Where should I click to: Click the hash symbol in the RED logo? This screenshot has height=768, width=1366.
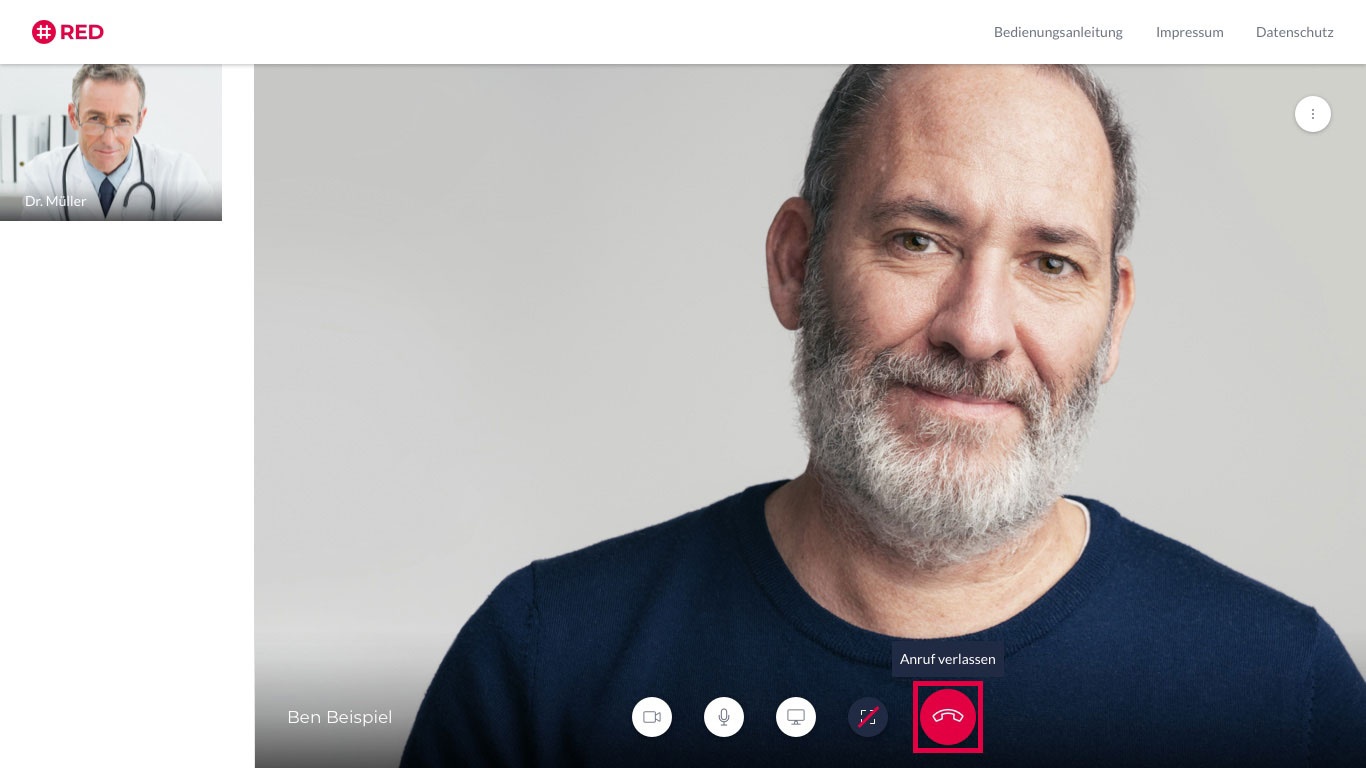(43, 32)
